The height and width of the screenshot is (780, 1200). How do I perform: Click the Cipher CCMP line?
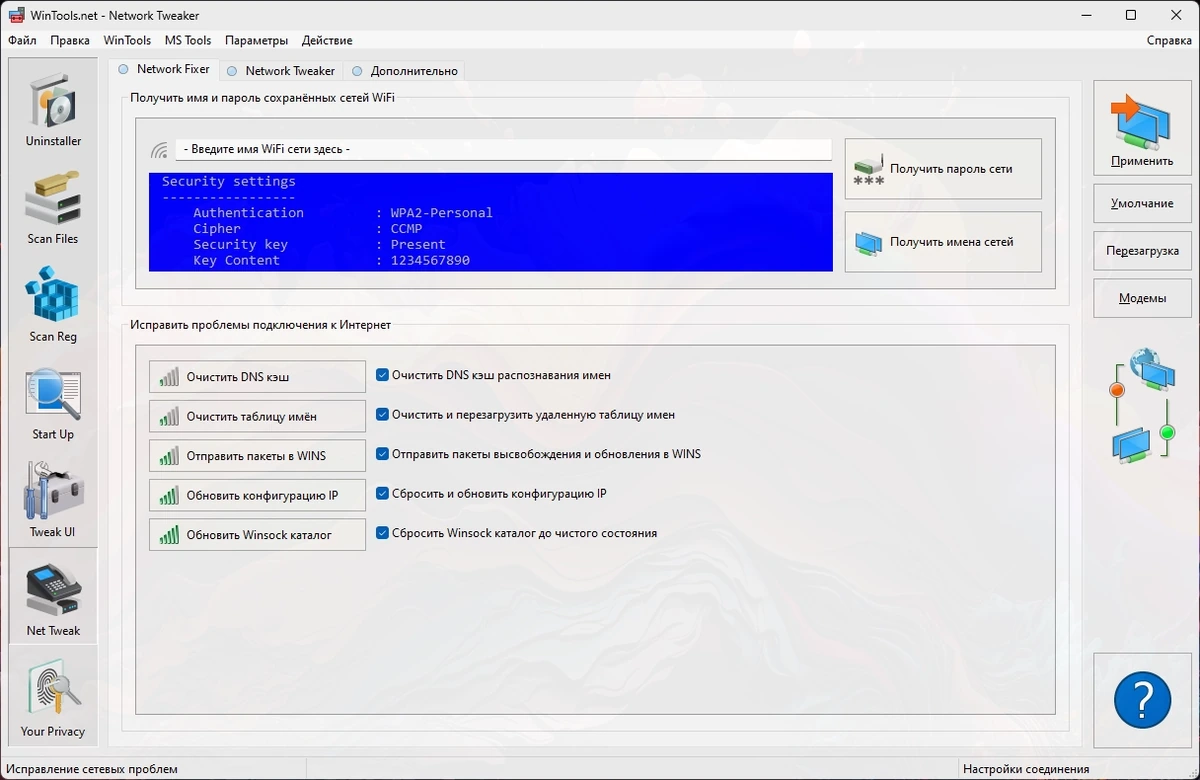(x=307, y=228)
